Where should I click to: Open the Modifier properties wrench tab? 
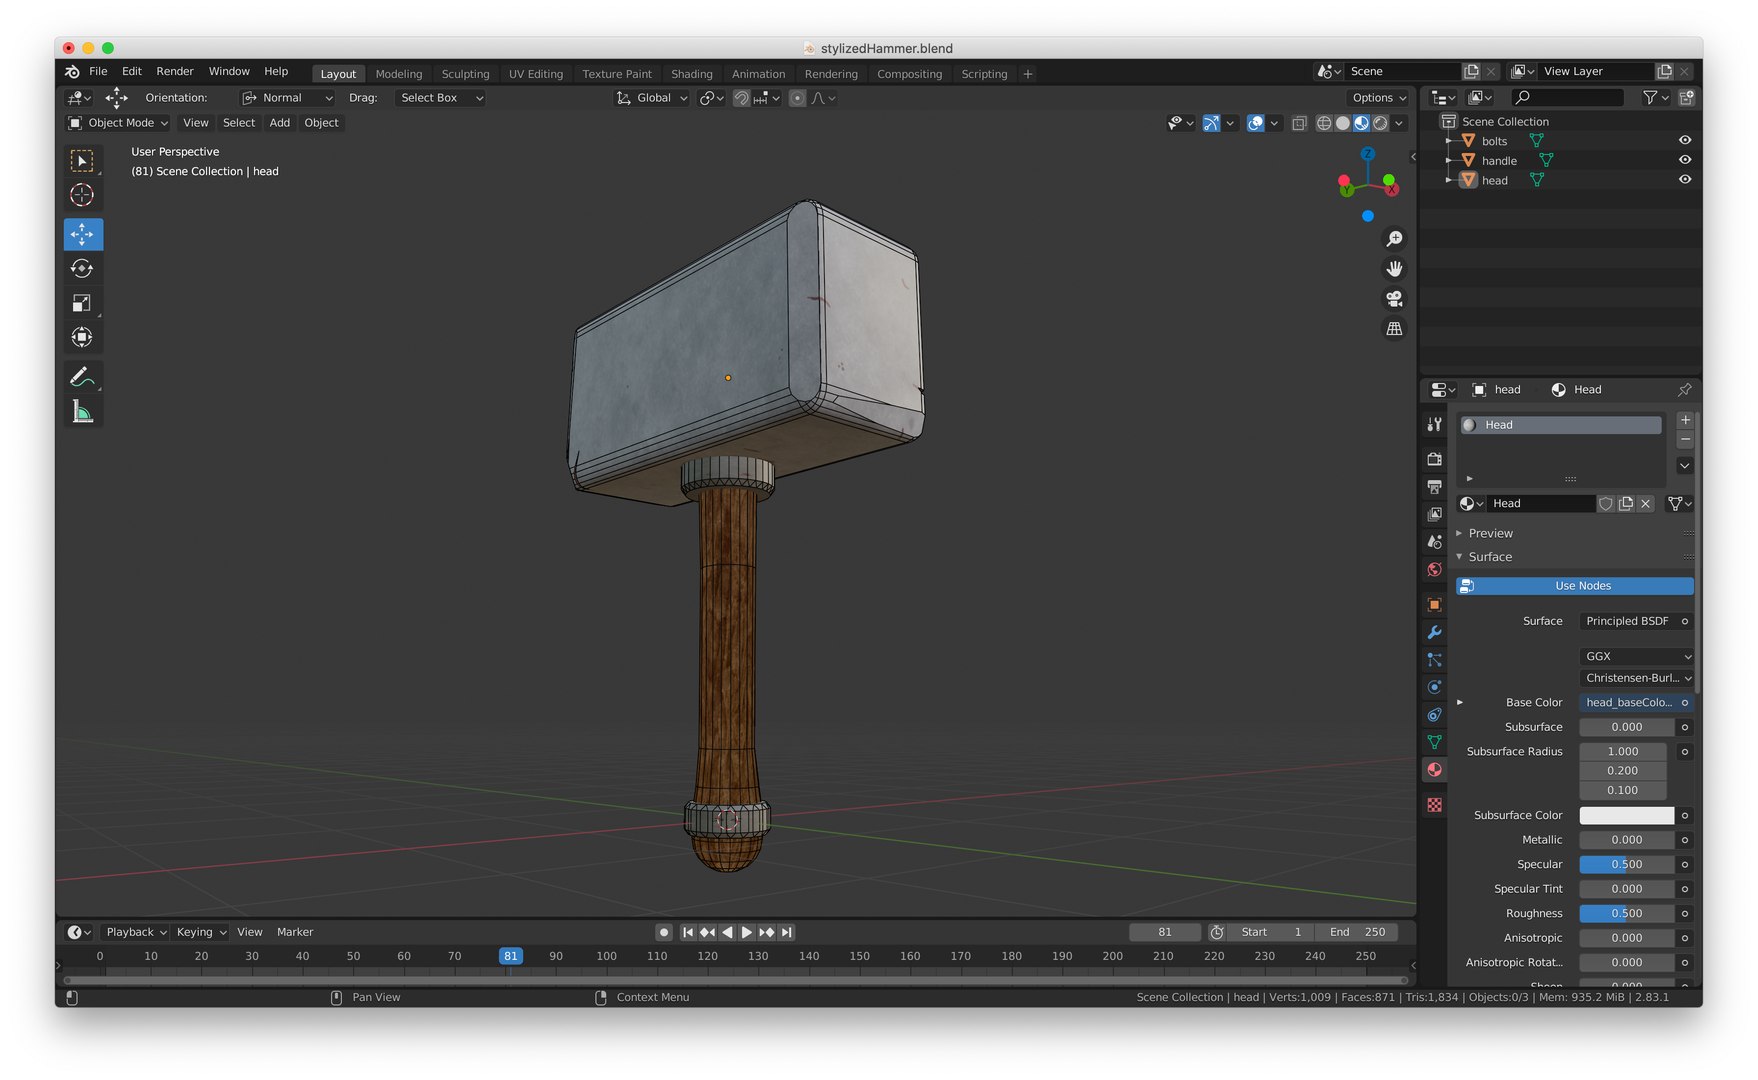pyautogui.click(x=1434, y=632)
